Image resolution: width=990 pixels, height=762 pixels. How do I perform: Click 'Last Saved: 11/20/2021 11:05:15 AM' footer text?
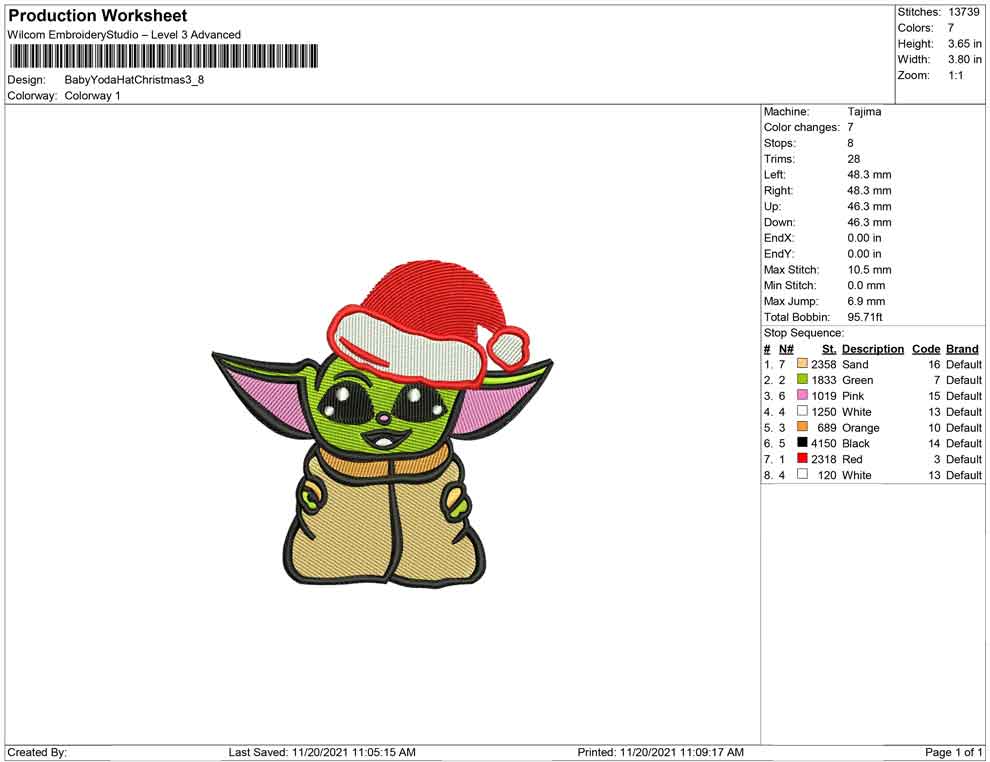coord(322,752)
